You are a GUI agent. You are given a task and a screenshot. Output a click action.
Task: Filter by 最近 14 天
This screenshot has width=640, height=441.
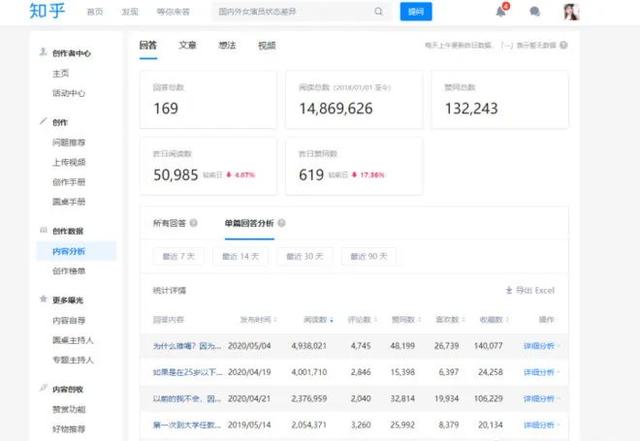[240, 256]
